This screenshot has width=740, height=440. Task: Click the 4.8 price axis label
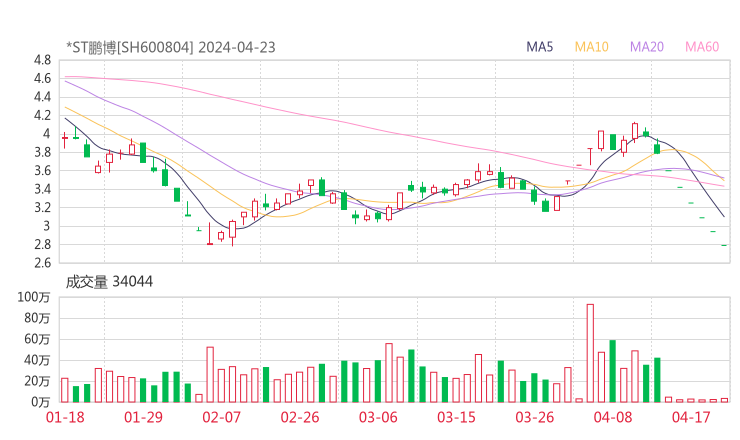[42, 60]
